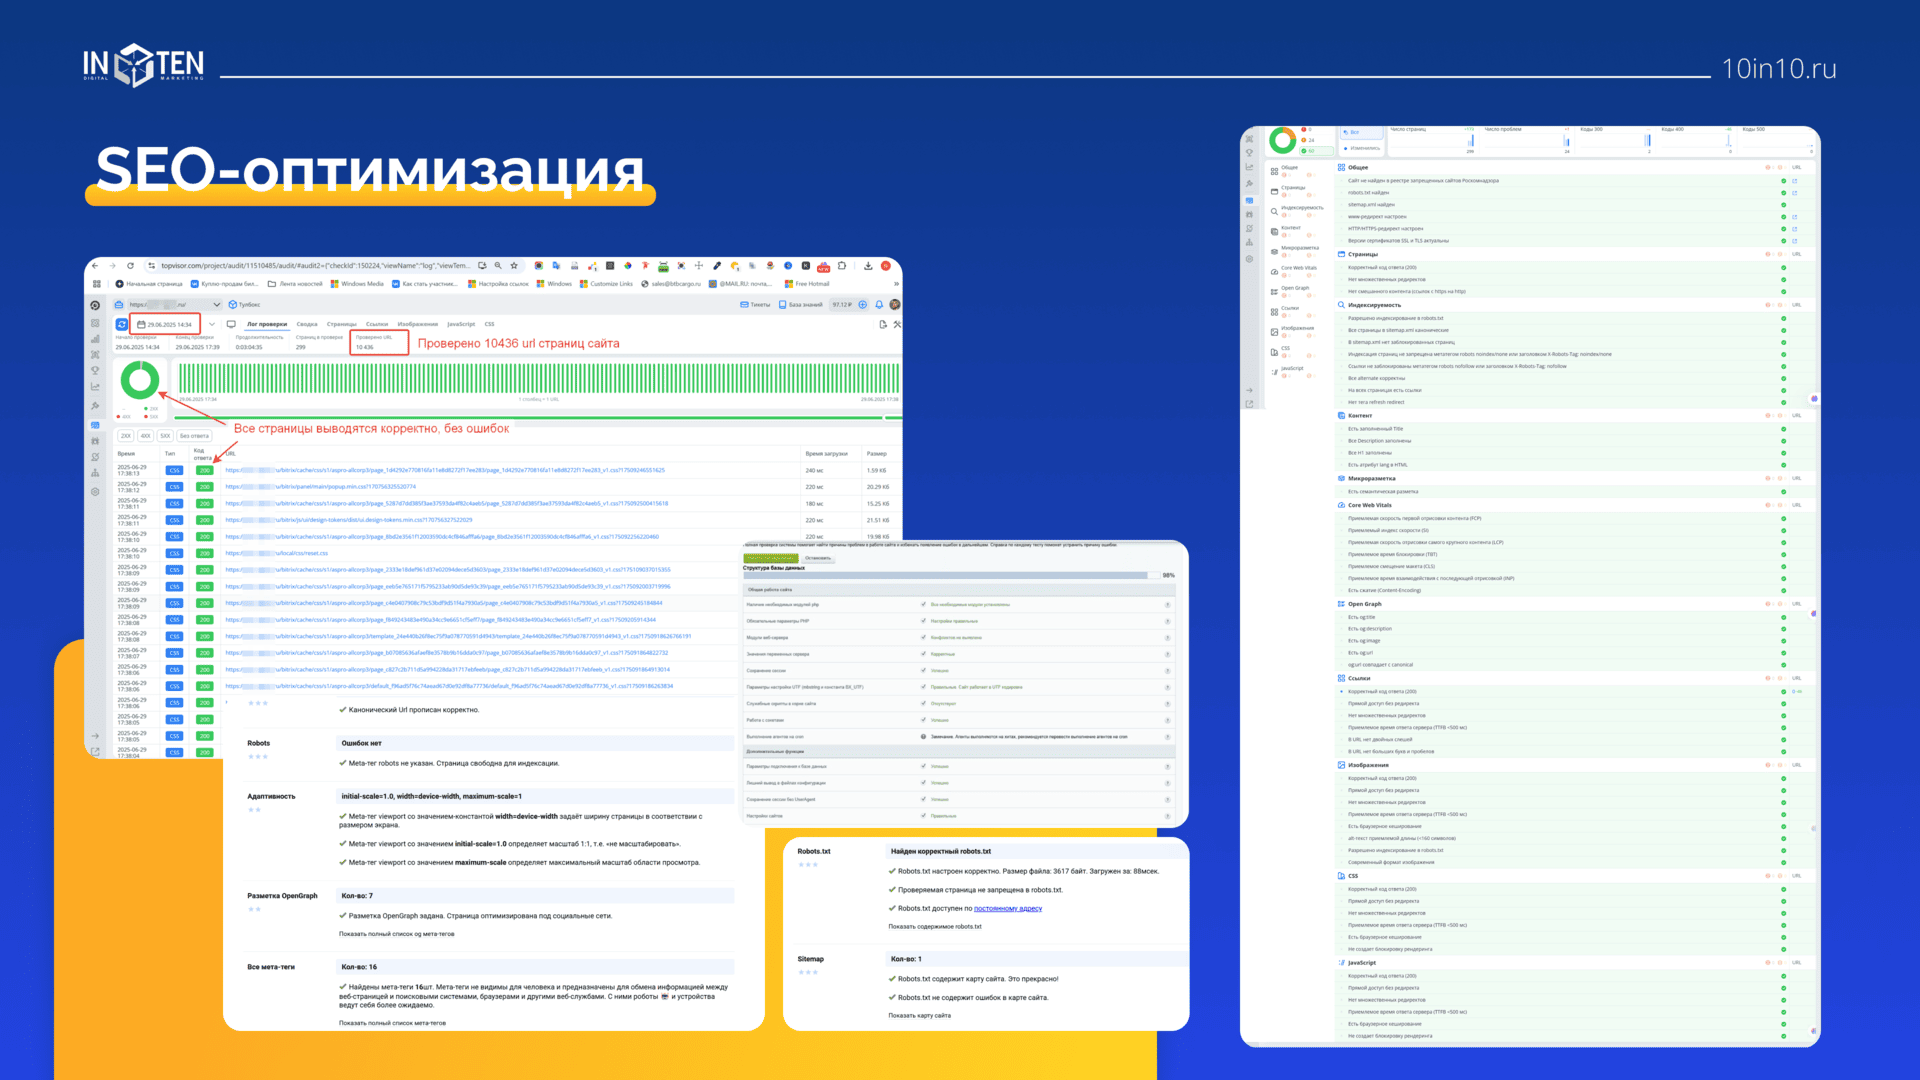Toggle the 4XX response code filter

click(x=146, y=436)
